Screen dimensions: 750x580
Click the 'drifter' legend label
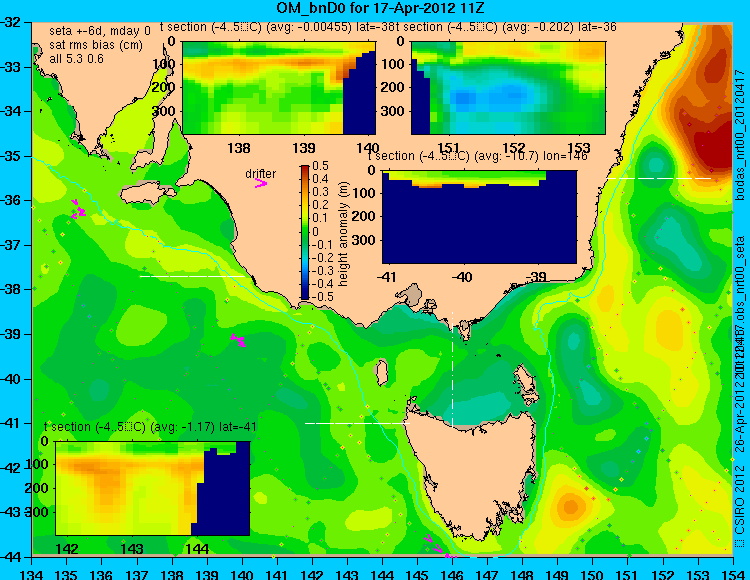[x=260, y=174]
